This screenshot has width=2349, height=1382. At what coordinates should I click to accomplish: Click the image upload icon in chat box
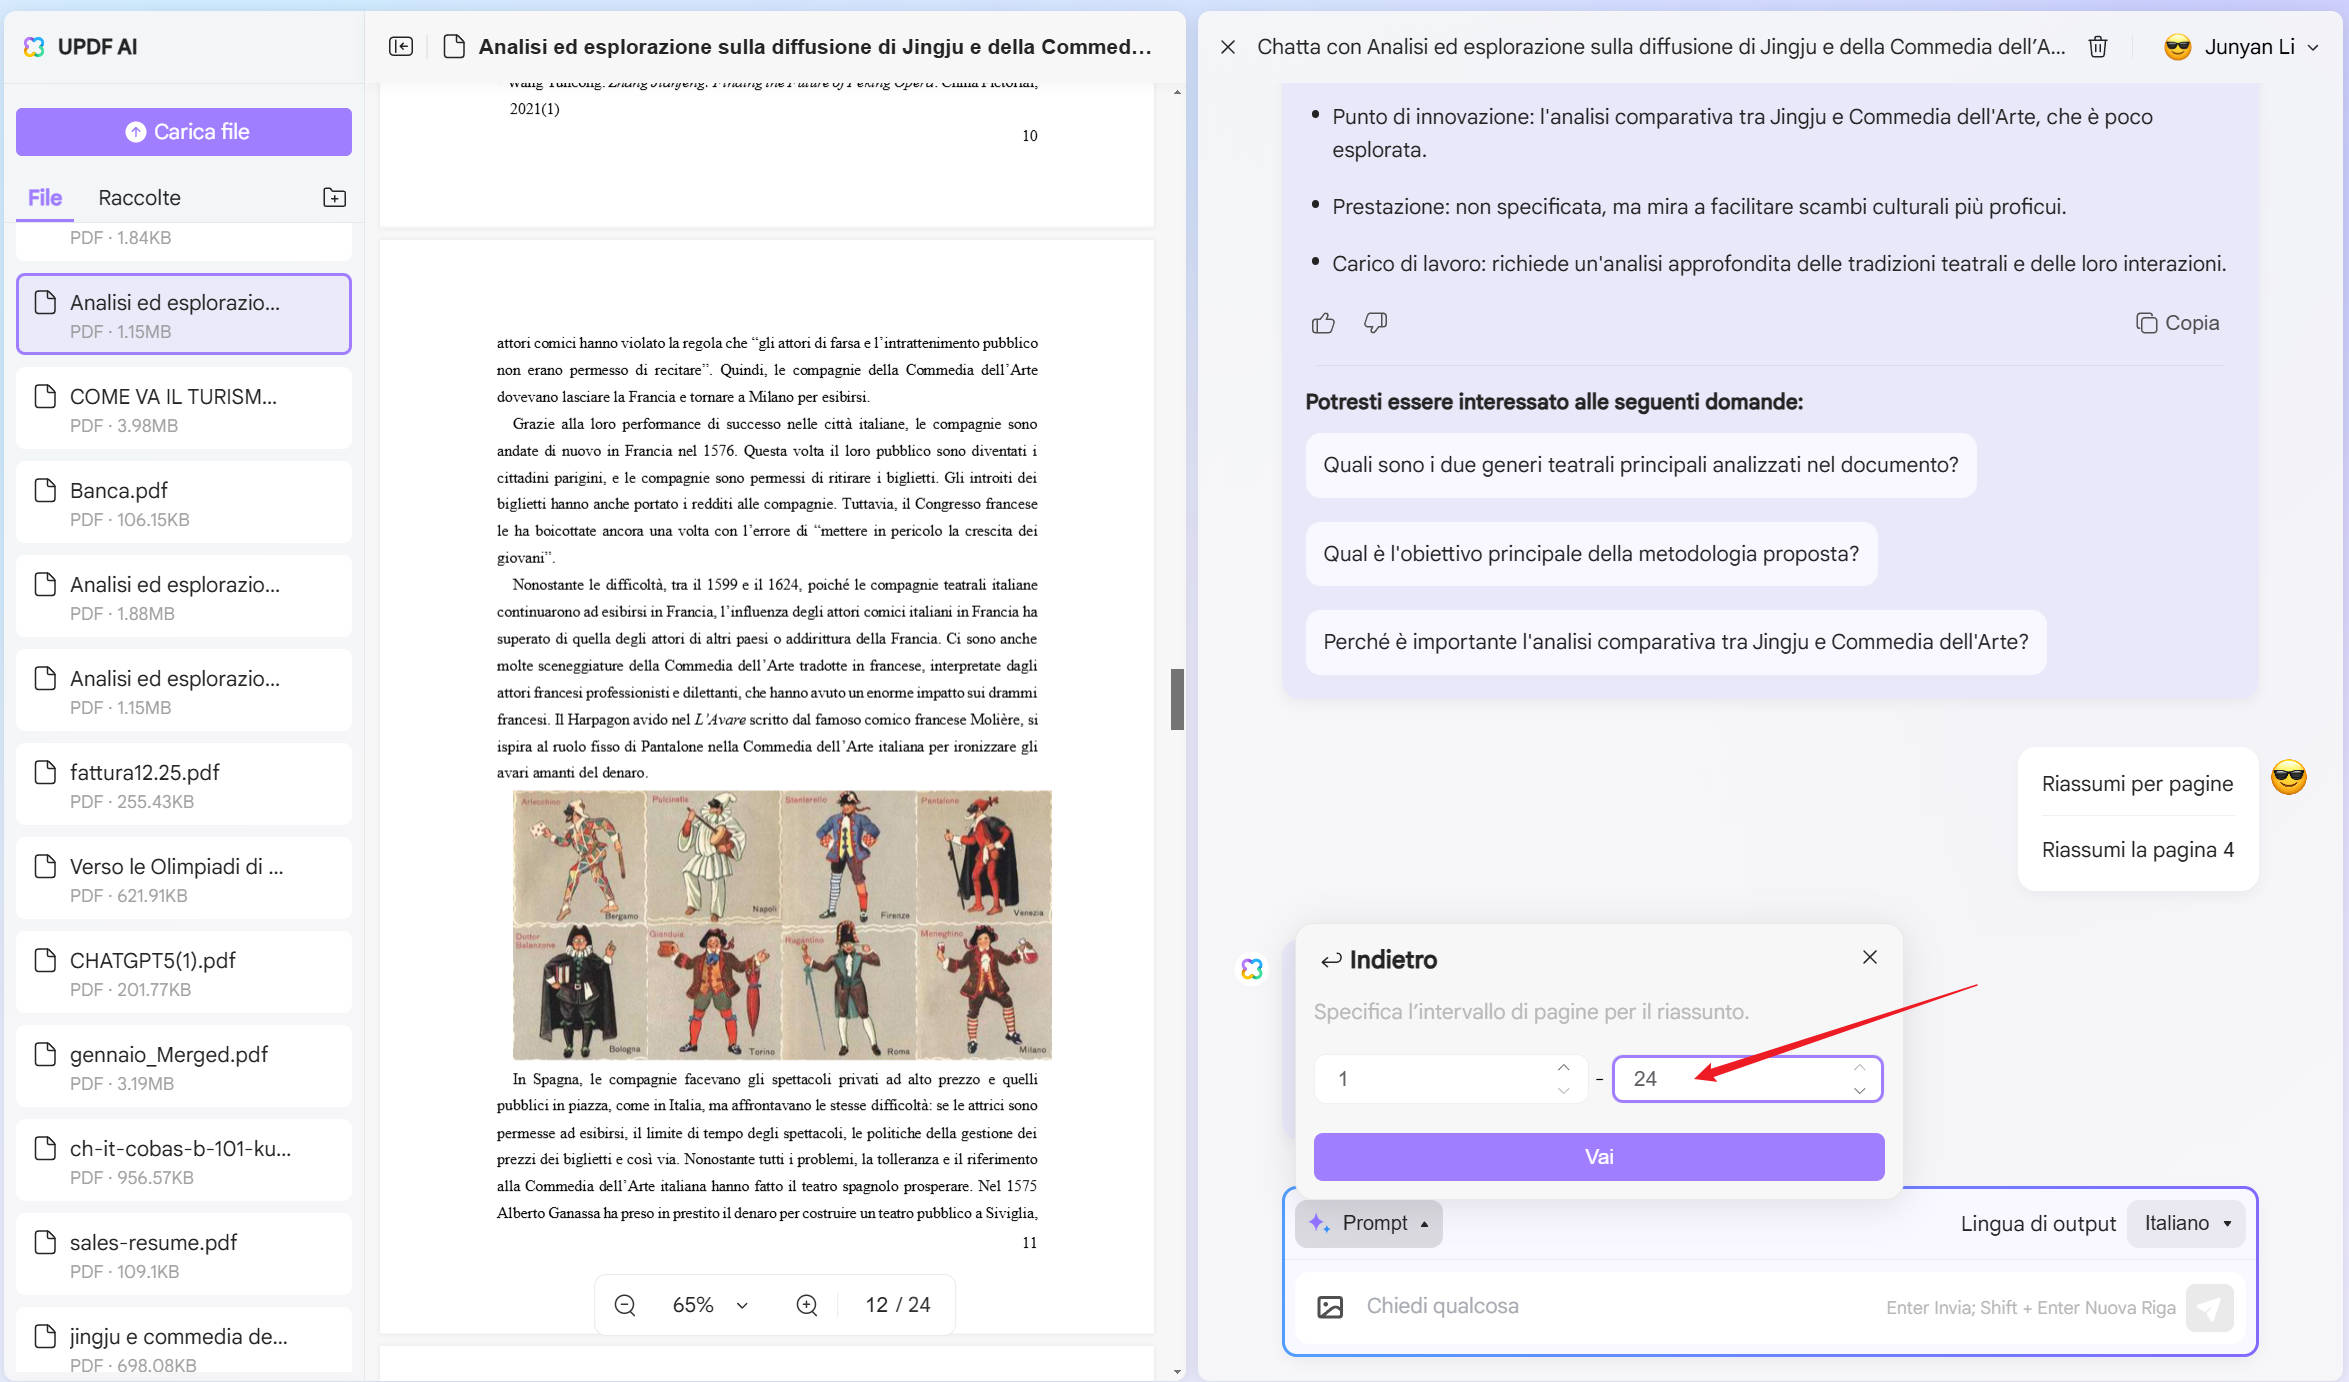(x=1330, y=1307)
